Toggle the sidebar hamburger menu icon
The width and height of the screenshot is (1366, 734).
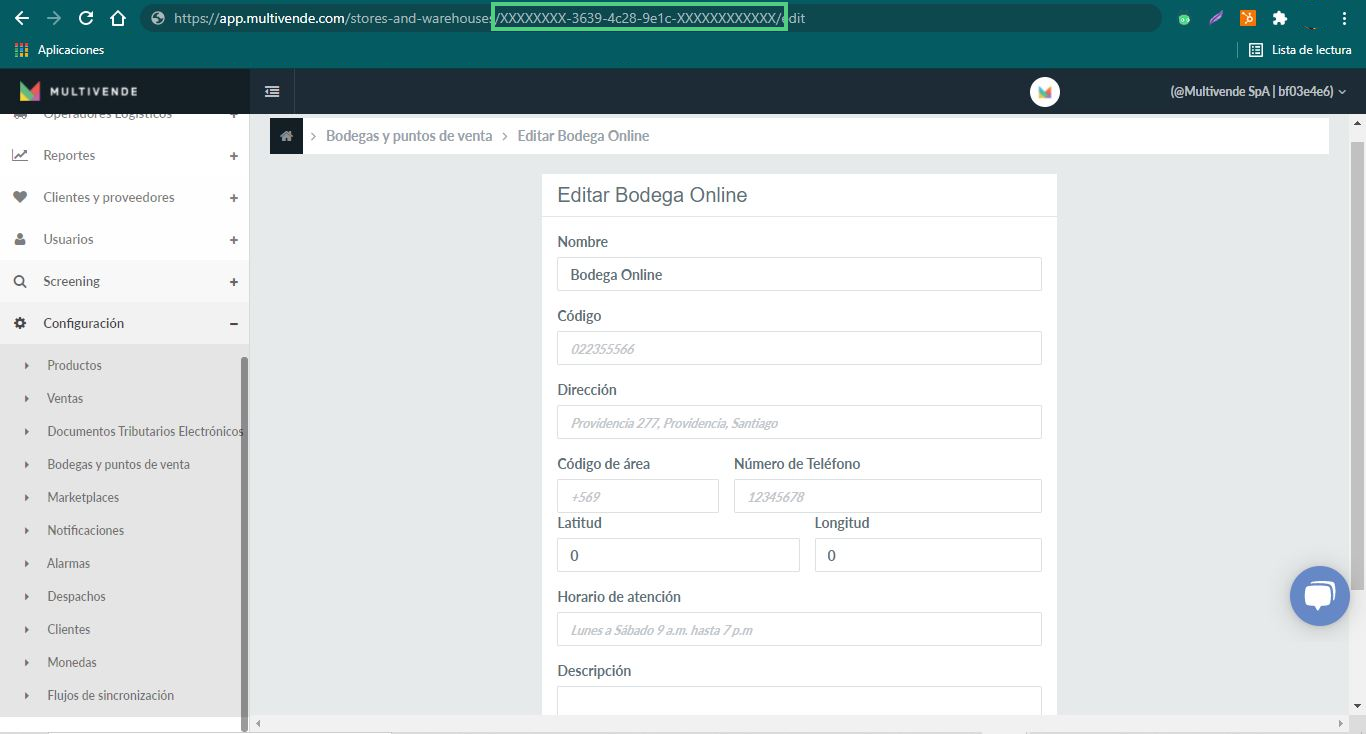click(x=272, y=92)
